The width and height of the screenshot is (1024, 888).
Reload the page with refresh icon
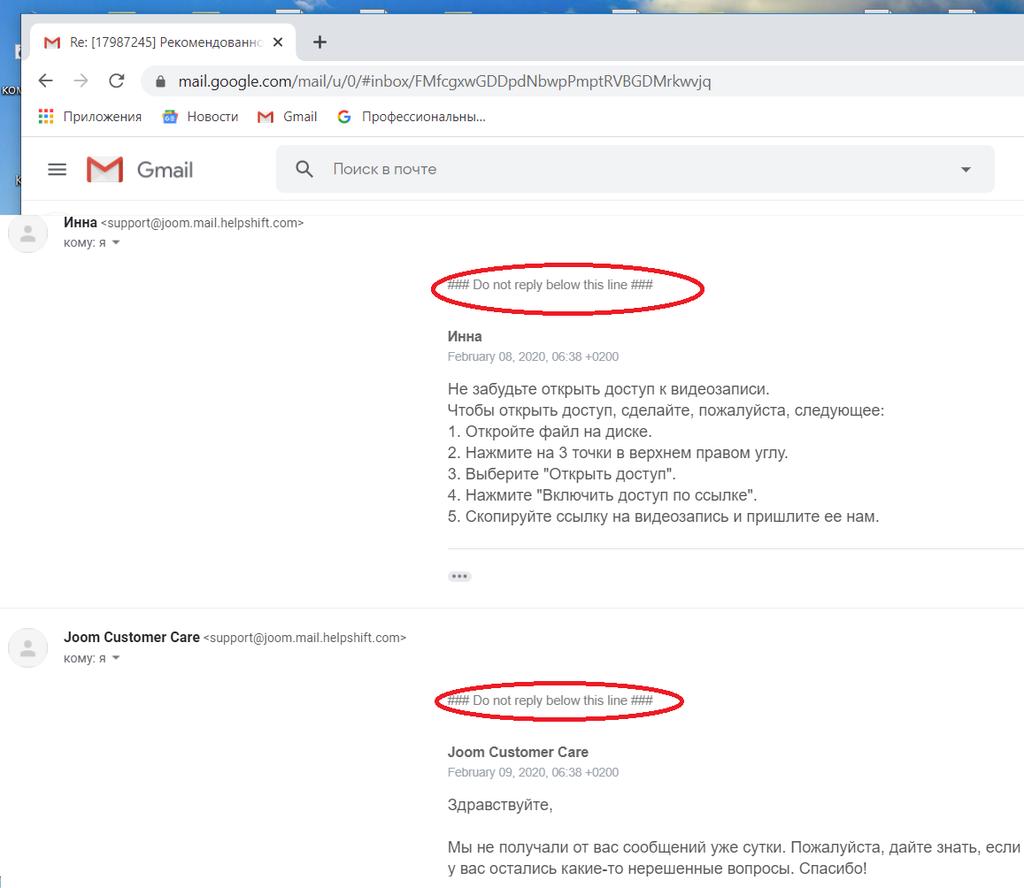point(117,81)
